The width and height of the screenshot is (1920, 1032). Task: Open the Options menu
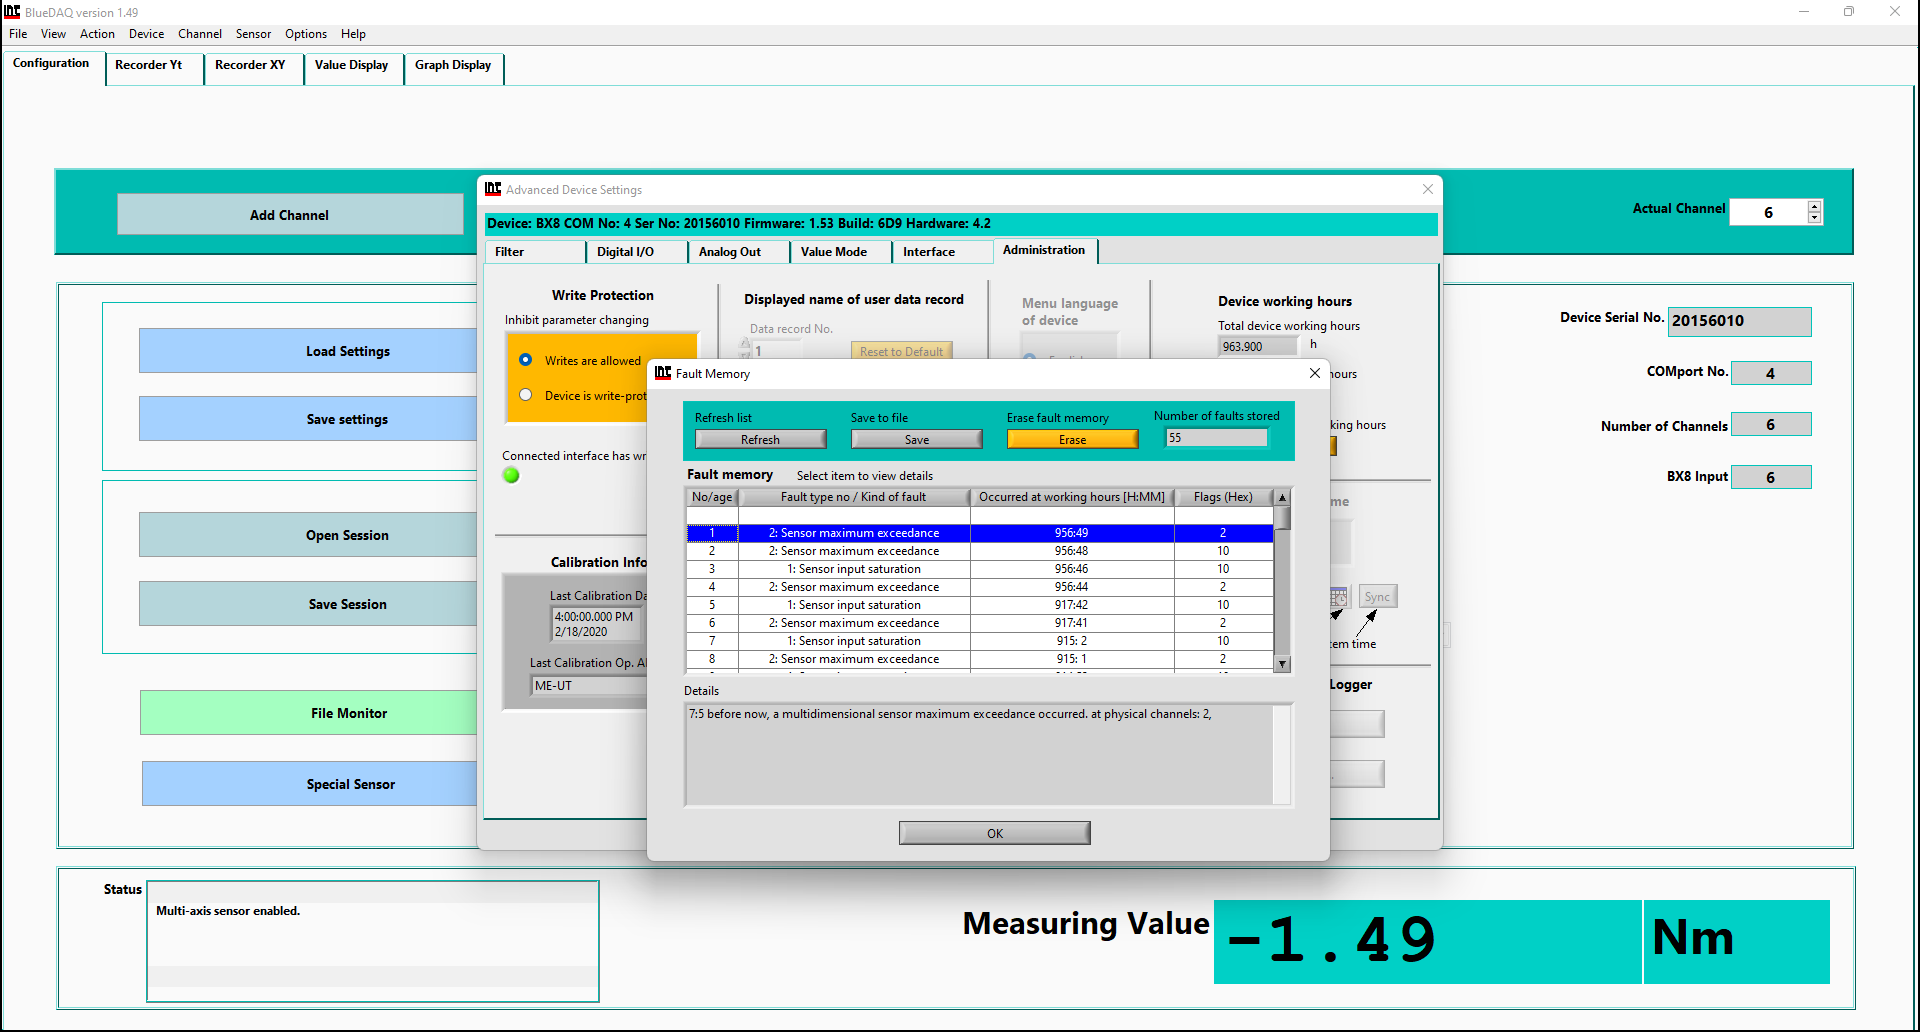click(x=305, y=34)
